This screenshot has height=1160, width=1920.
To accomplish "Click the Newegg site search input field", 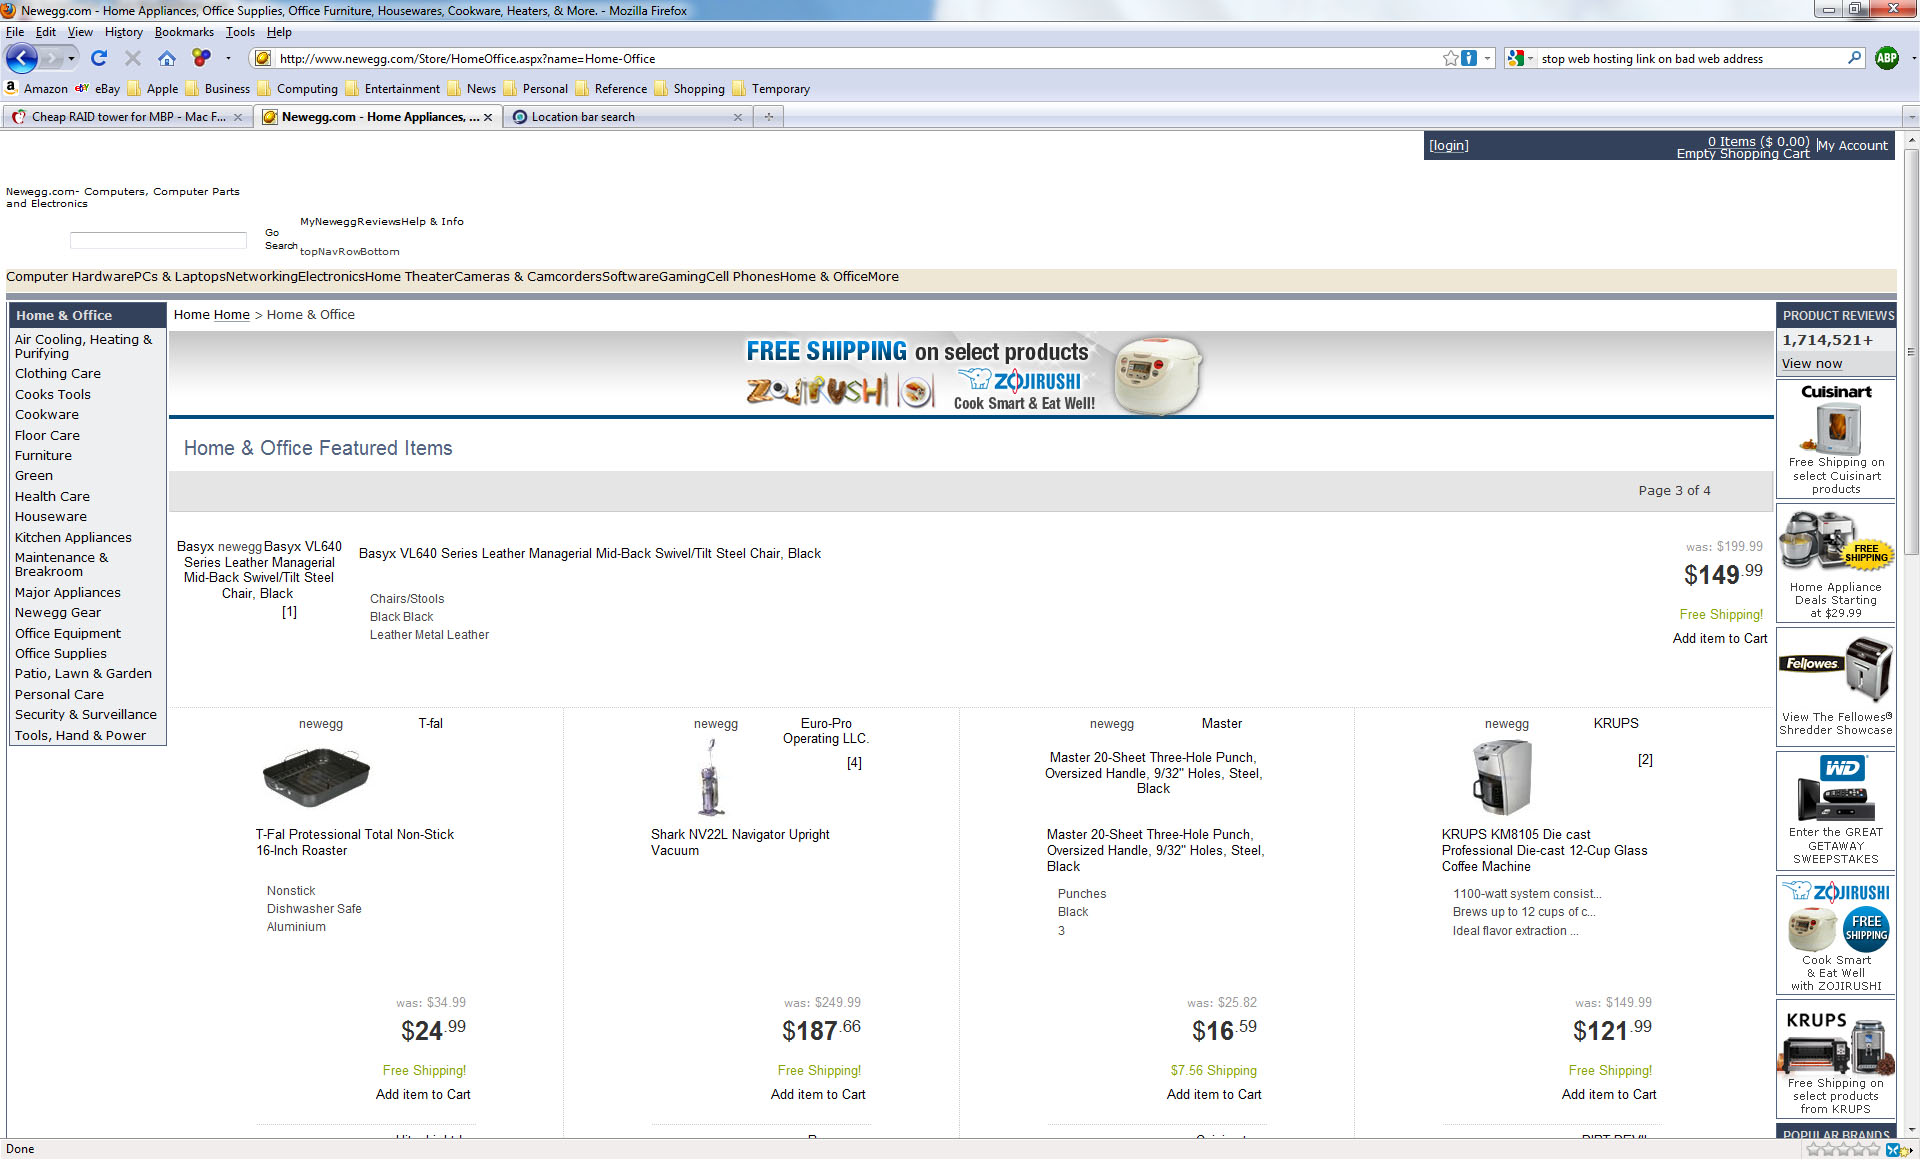I will coord(158,240).
